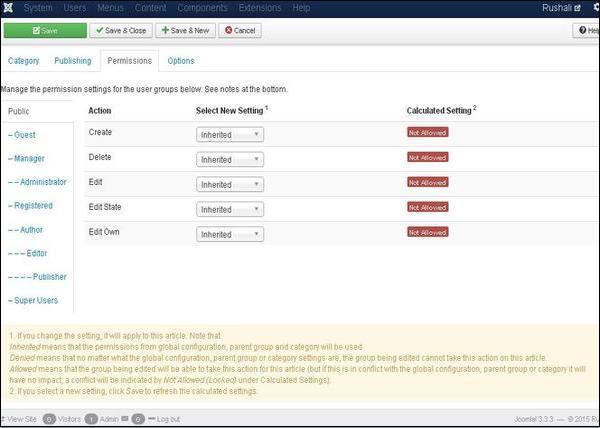Screen dimensions: 600x428
Task: Switch to the Publishing tab
Action: (x=73, y=61)
